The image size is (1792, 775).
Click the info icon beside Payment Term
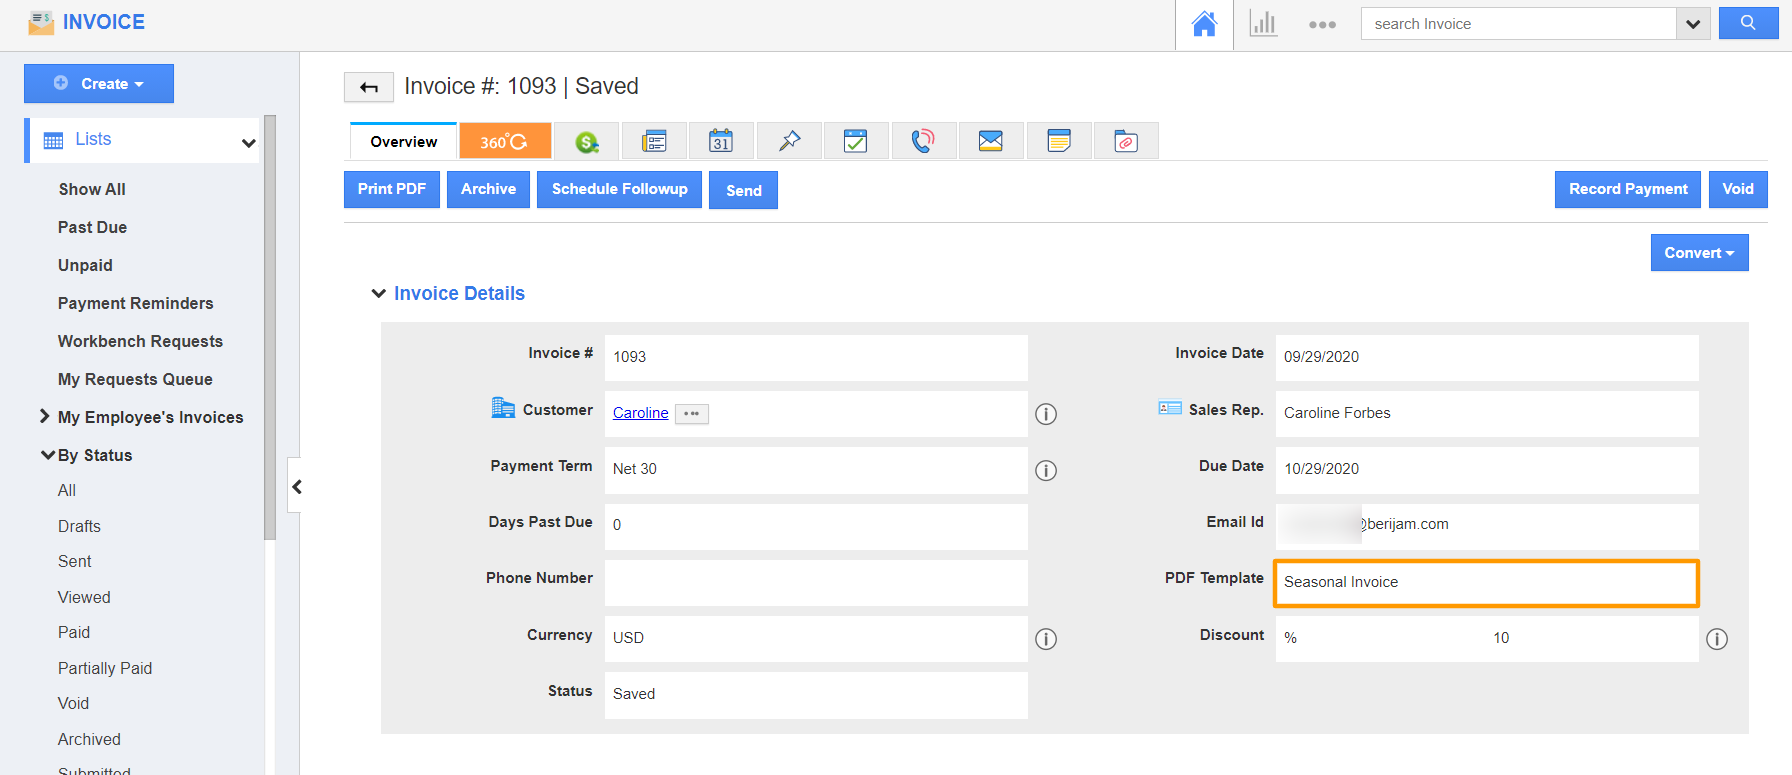[1046, 470]
